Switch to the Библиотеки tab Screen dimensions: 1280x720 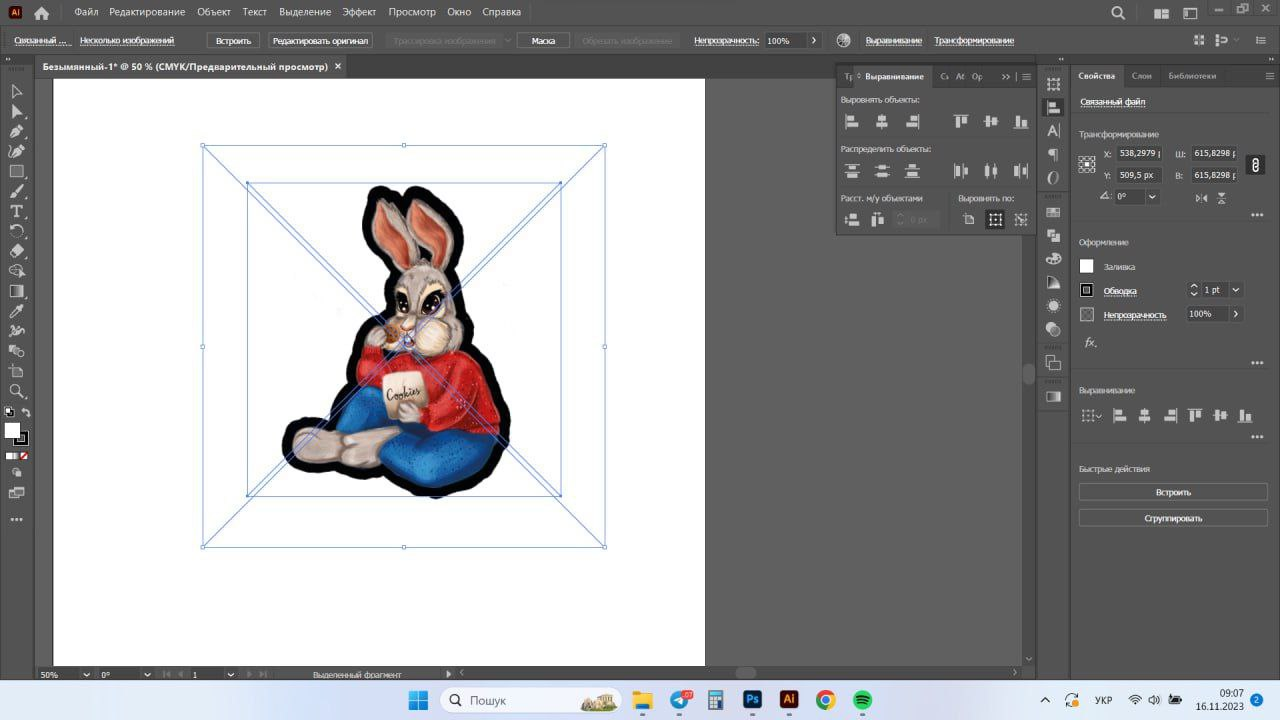tap(1192, 76)
